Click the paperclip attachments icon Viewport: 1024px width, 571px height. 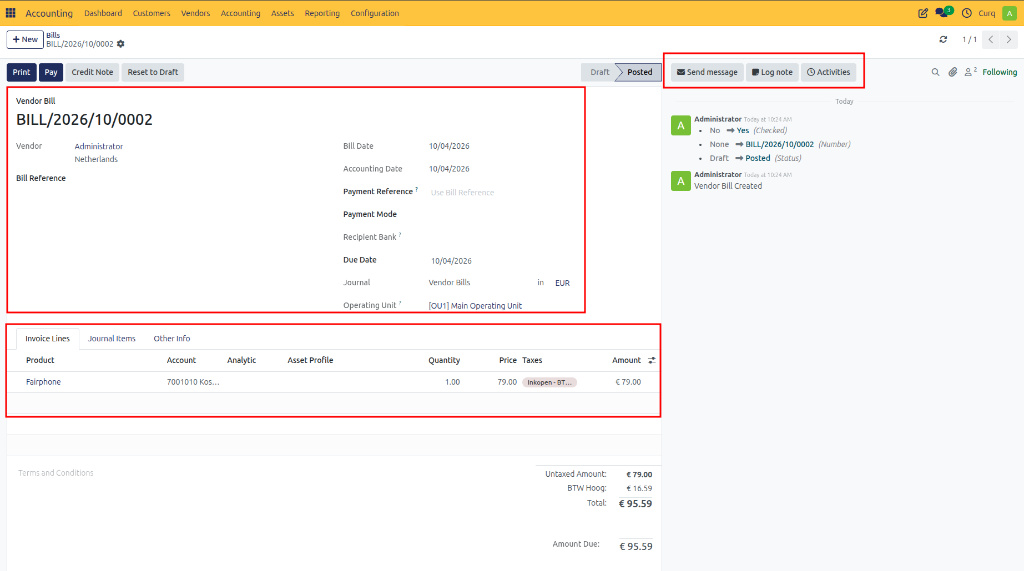pyautogui.click(x=953, y=73)
